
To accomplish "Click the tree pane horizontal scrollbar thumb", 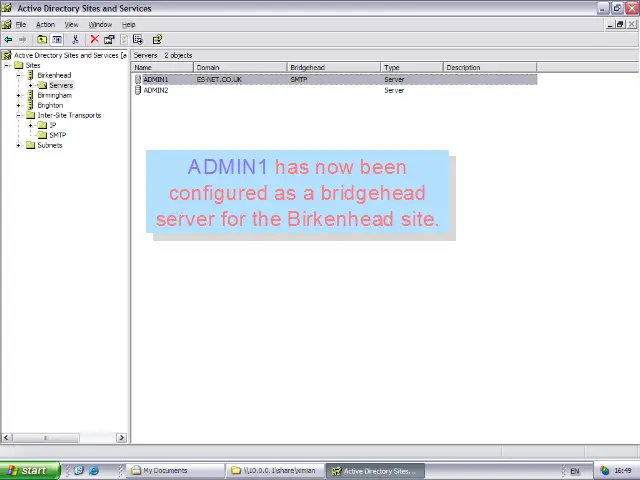I will (45, 438).
